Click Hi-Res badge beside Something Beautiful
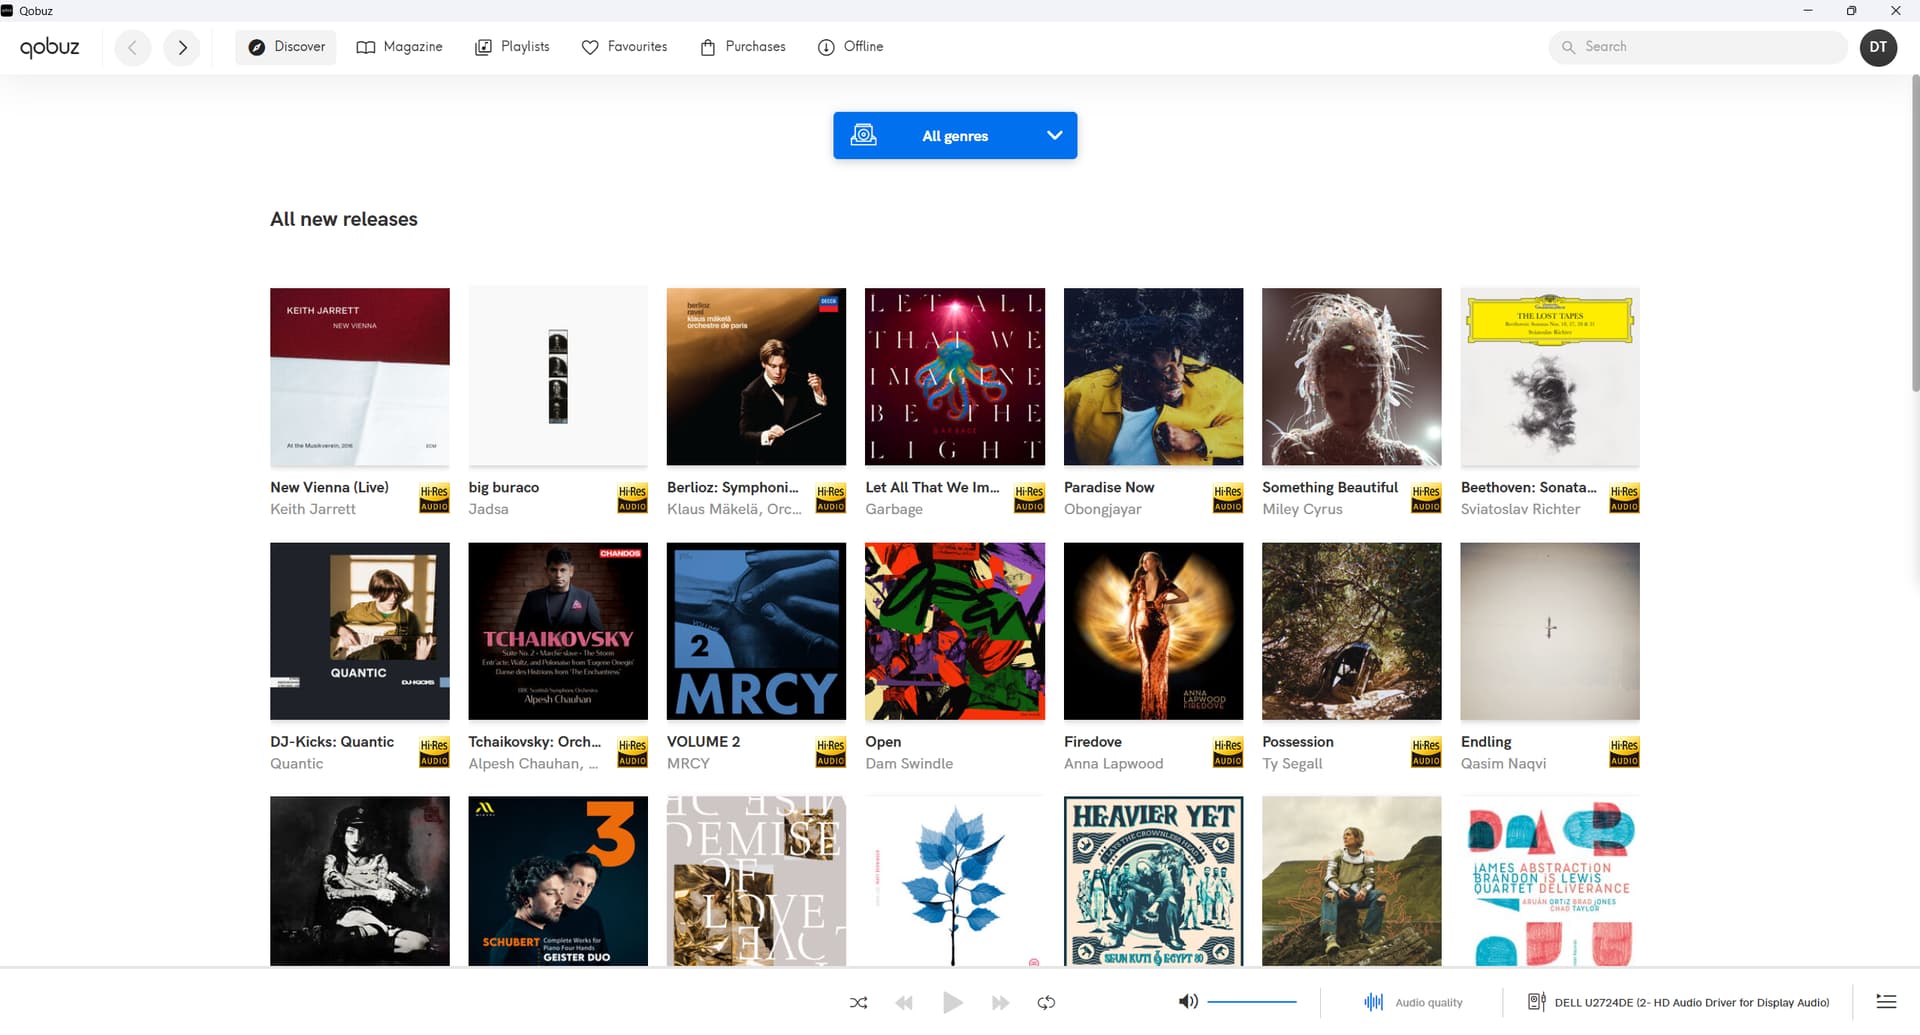The height and width of the screenshot is (1035, 1920). click(1426, 498)
